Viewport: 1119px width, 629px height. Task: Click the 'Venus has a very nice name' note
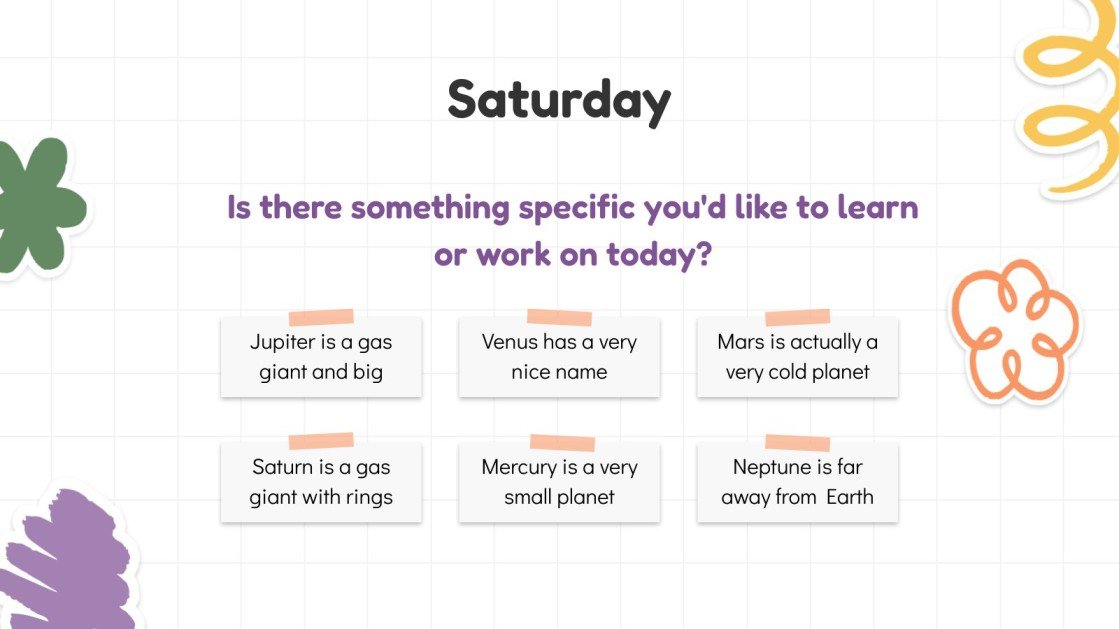tap(559, 357)
